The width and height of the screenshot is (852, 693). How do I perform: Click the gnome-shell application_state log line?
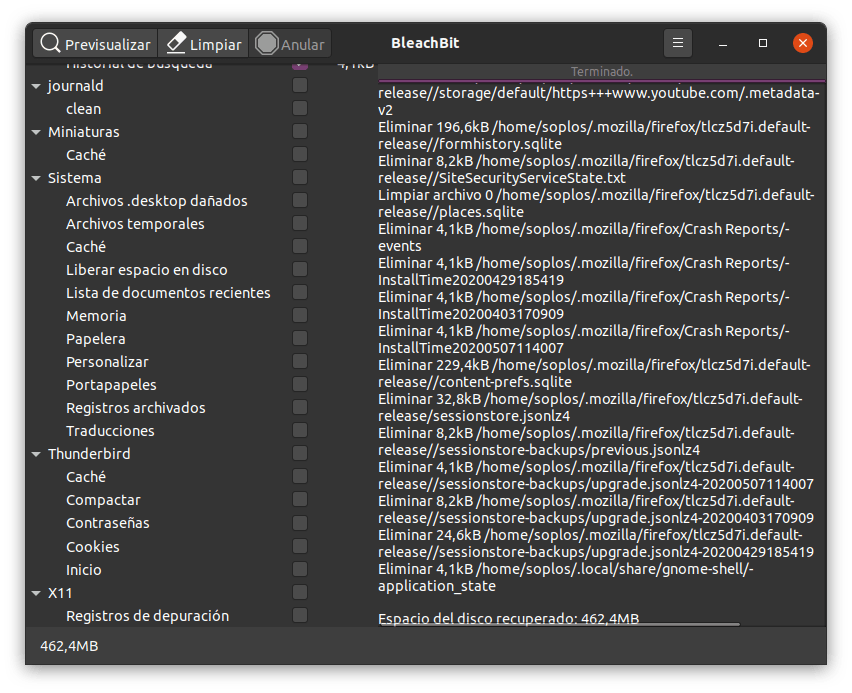566,578
